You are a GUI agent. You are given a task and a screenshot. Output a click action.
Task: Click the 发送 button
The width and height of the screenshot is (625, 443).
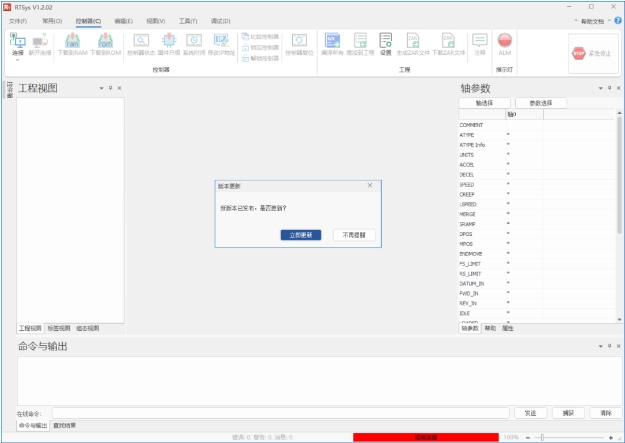(x=531, y=413)
